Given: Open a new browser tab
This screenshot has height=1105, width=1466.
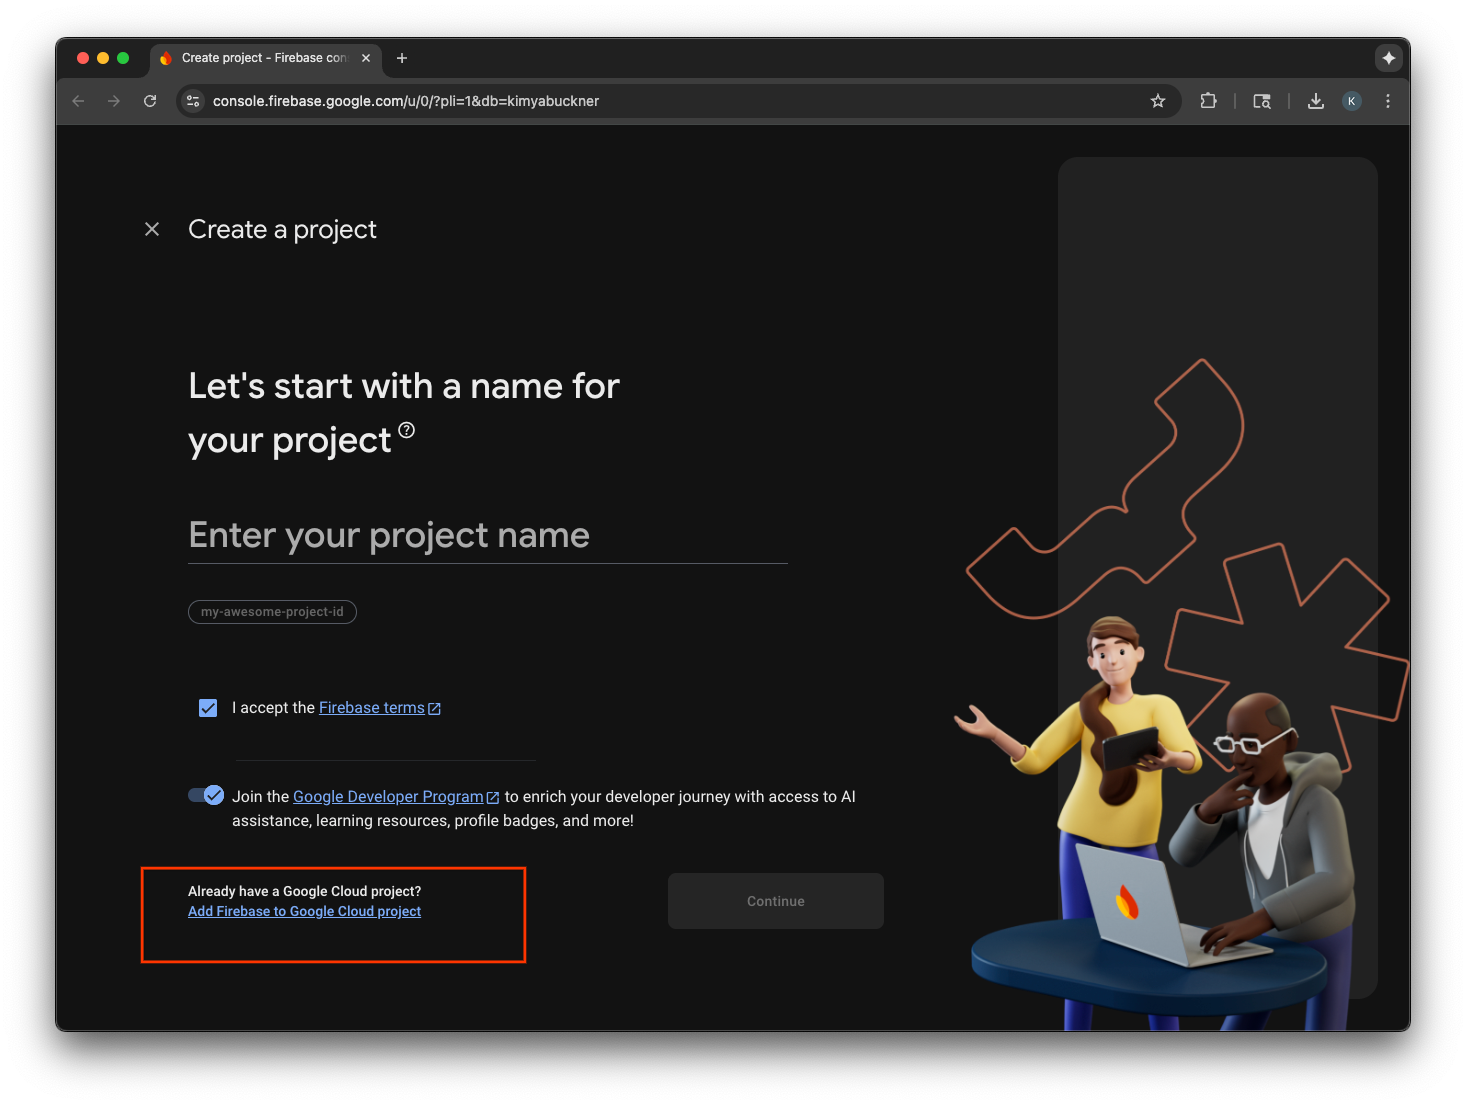Looking at the screenshot, I should coord(402,58).
